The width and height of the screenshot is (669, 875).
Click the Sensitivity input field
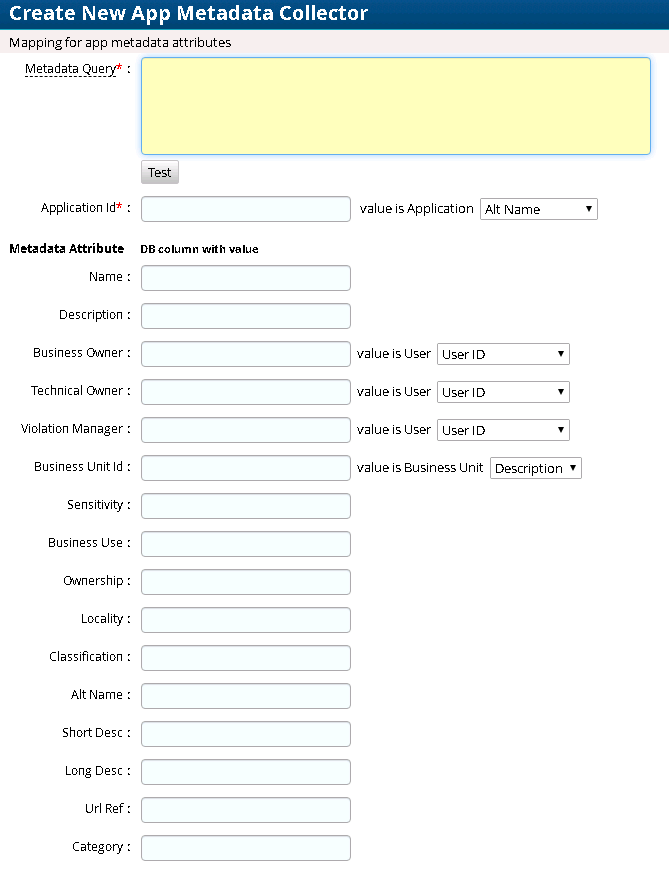click(246, 506)
